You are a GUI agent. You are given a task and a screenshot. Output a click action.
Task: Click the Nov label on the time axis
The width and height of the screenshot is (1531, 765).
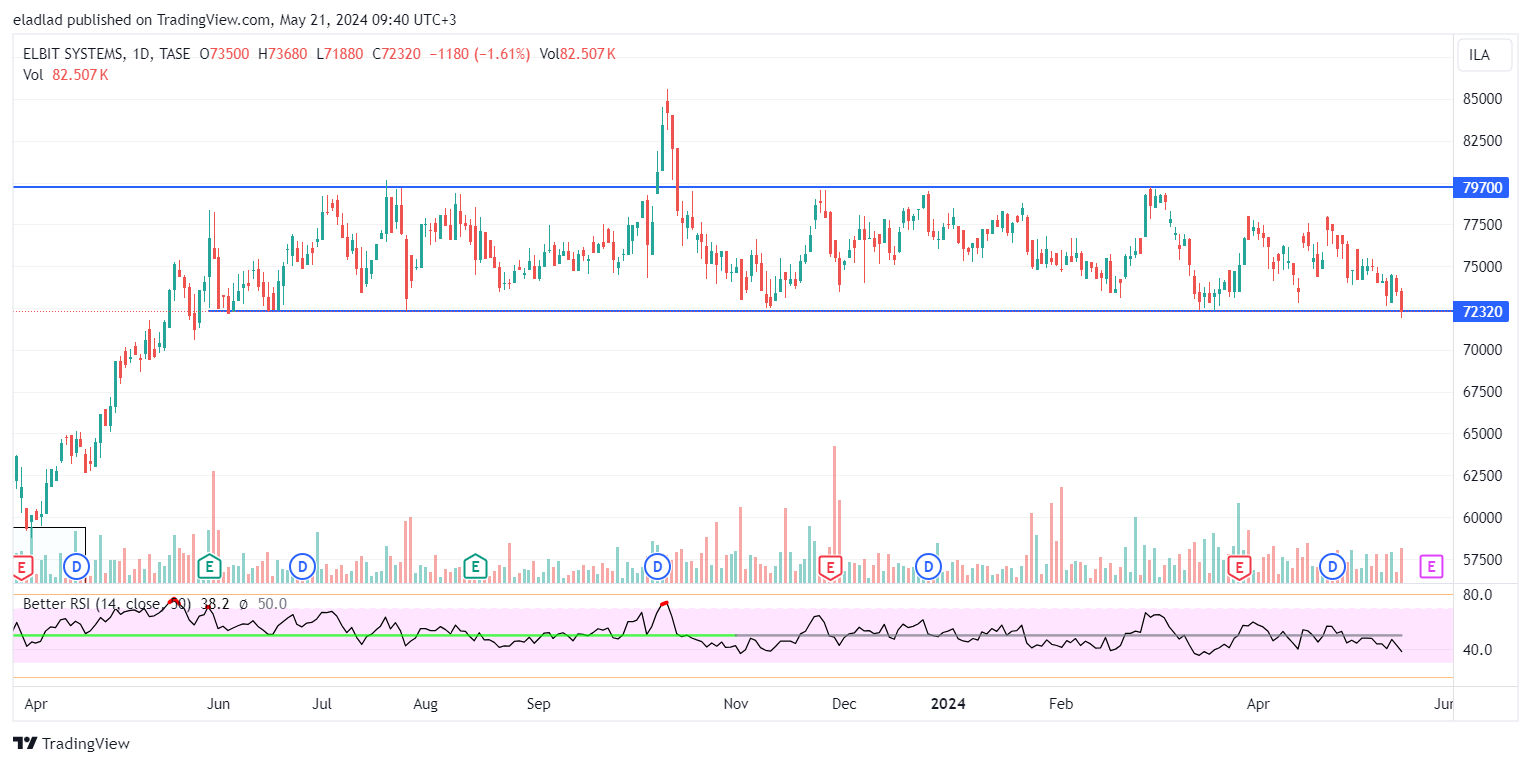pyautogui.click(x=736, y=704)
